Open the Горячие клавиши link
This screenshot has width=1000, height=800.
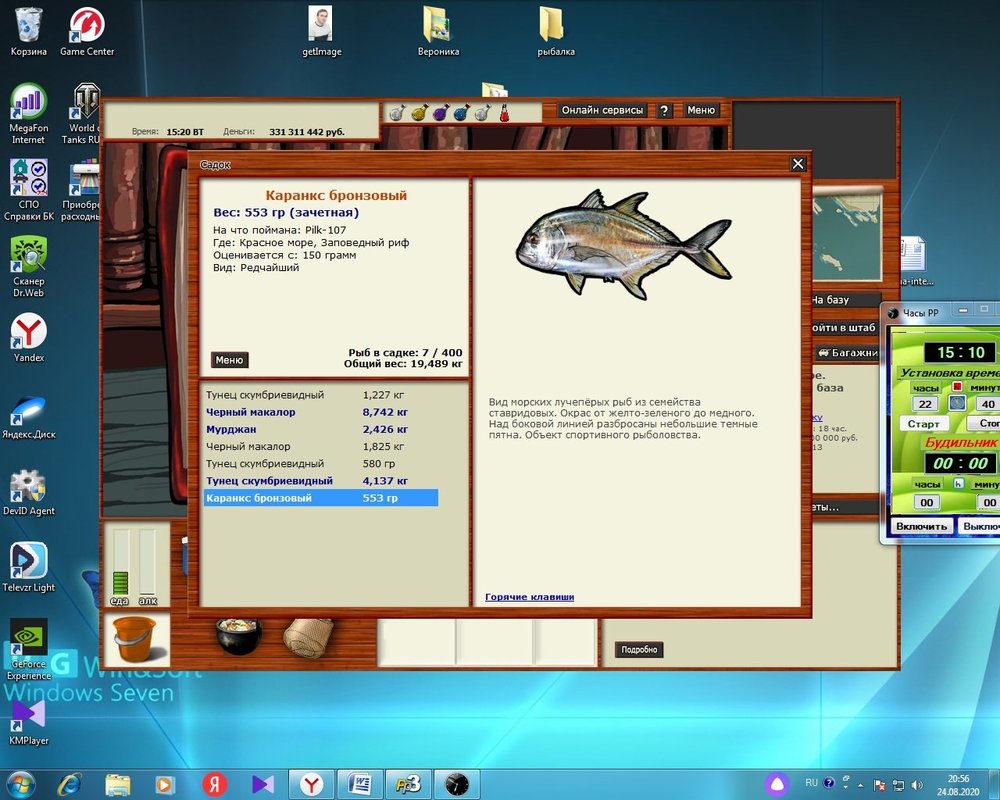coord(529,597)
